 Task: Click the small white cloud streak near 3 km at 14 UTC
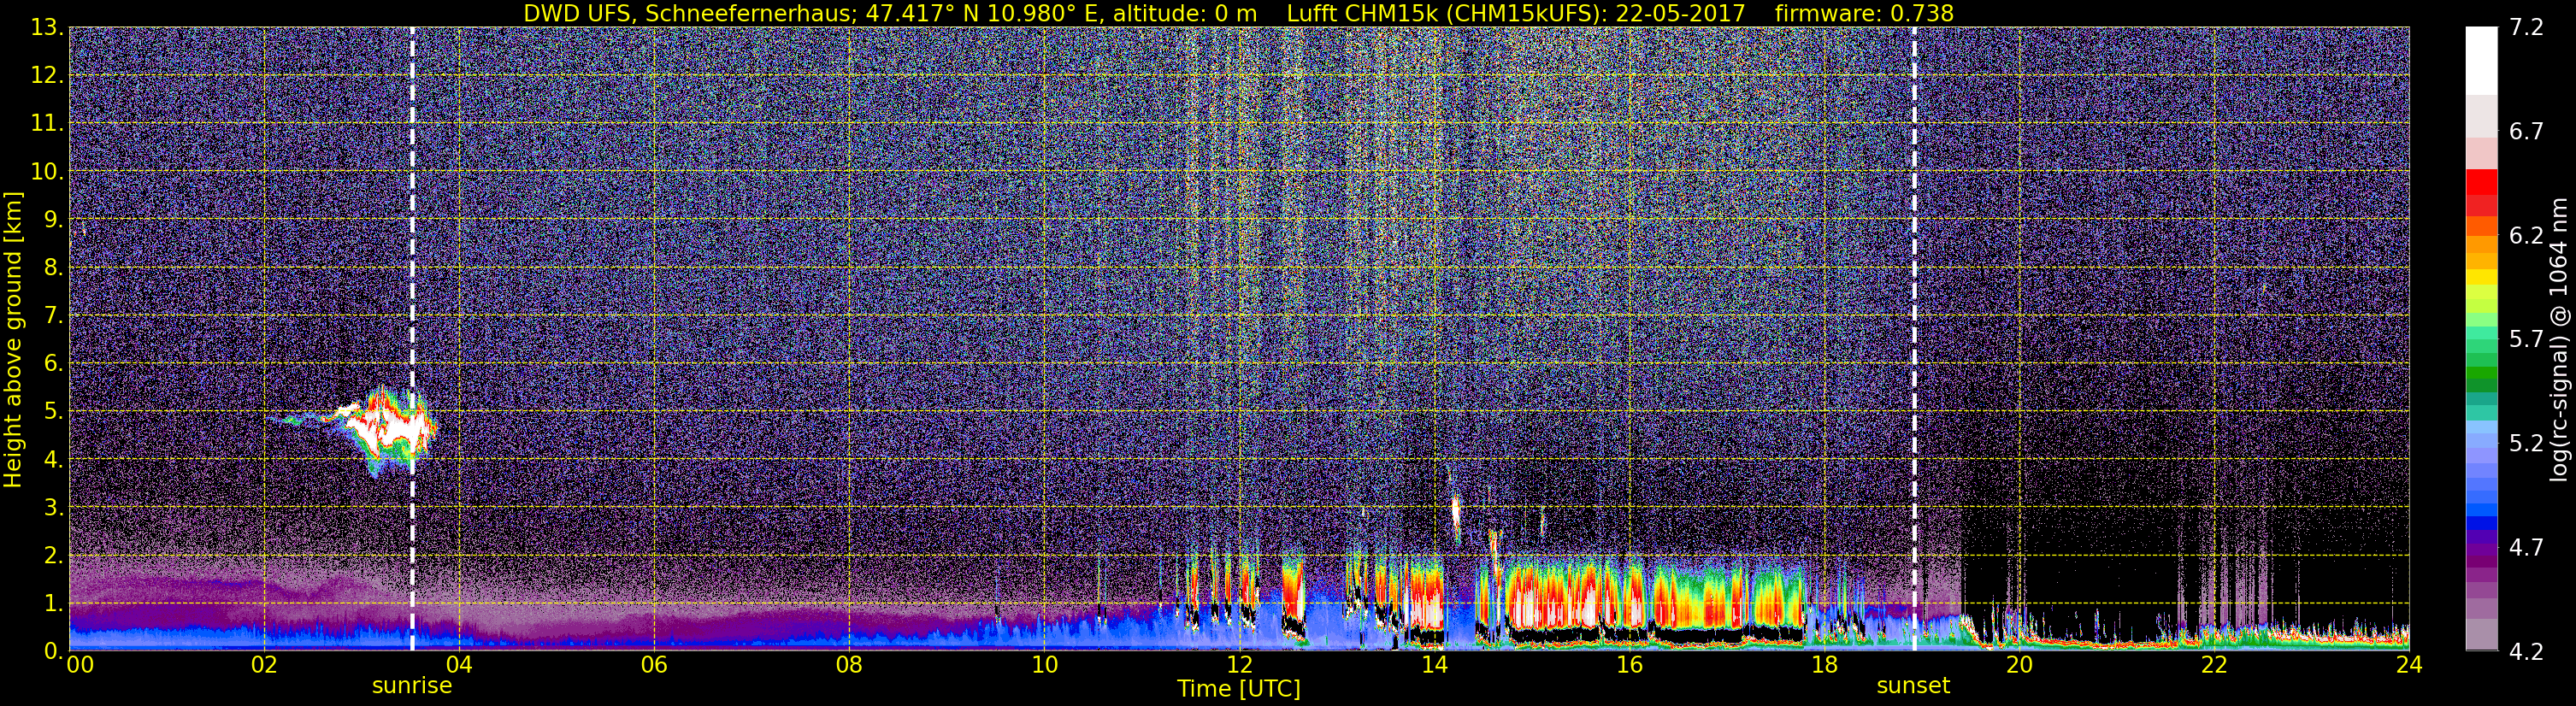click(1455, 515)
